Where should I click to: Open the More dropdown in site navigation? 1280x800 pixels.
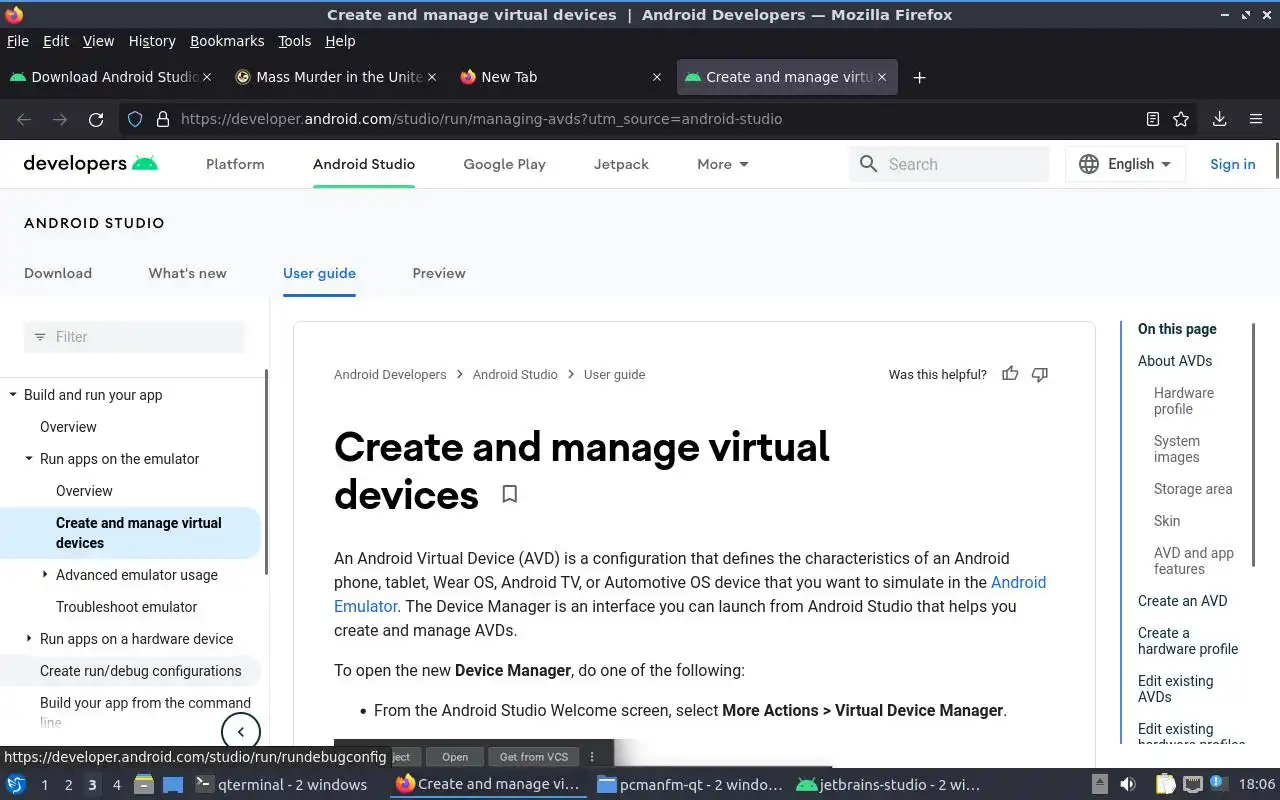point(723,164)
